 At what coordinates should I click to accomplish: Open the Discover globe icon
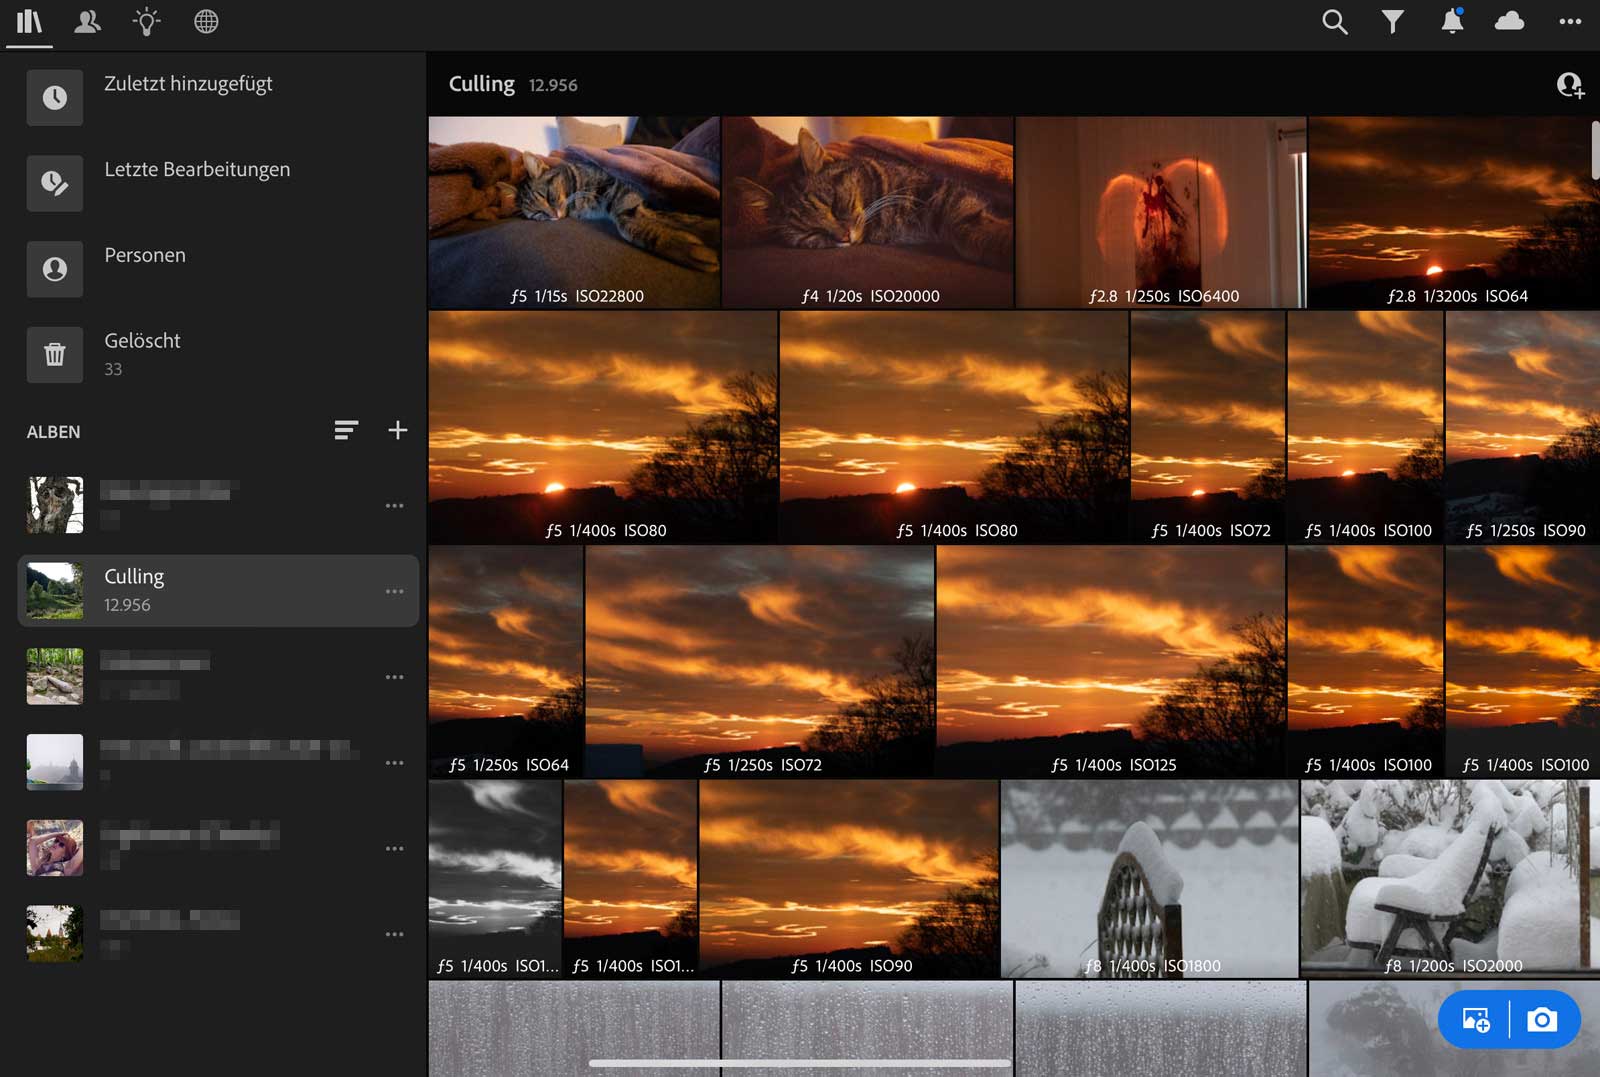click(x=206, y=22)
